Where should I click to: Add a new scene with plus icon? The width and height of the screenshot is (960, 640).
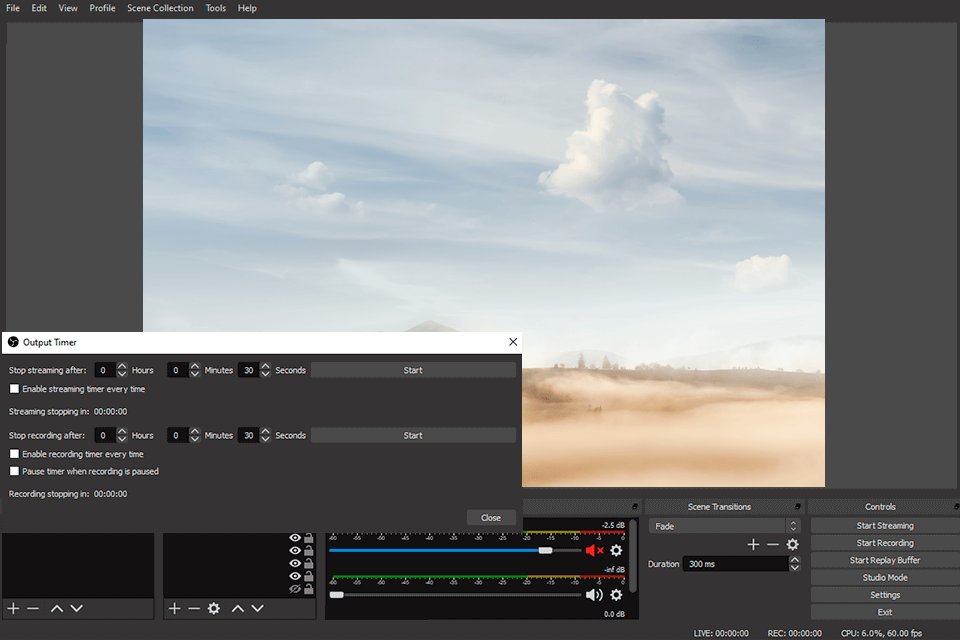(14, 608)
